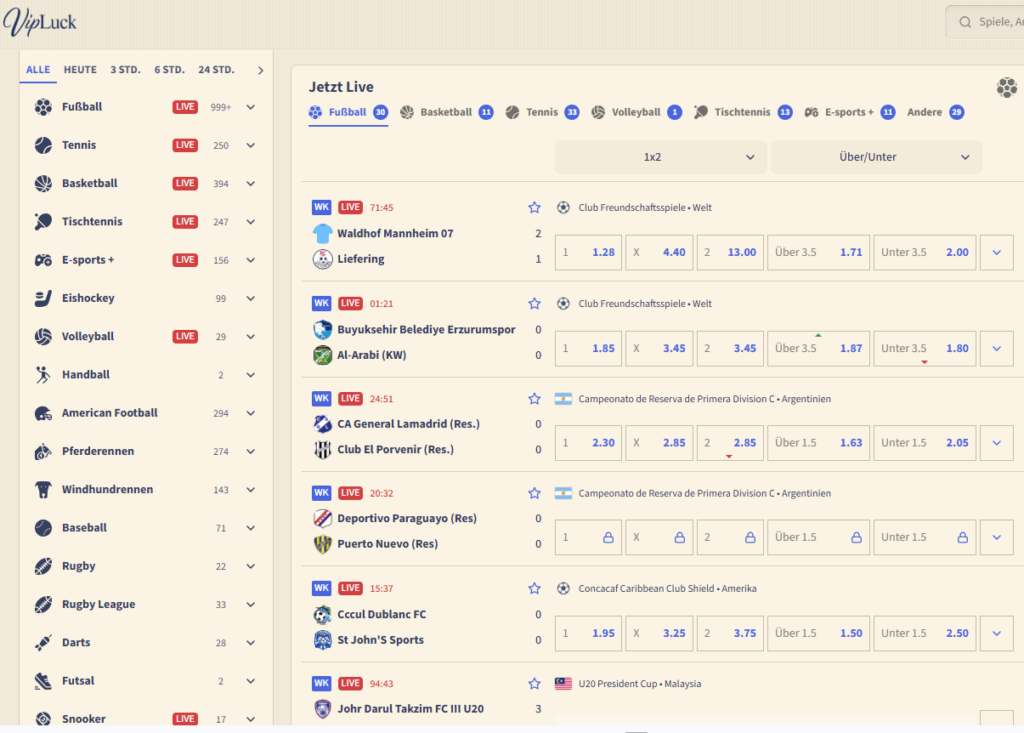Favorite the CA General Lamadrid match star

pyautogui.click(x=534, y=399)
